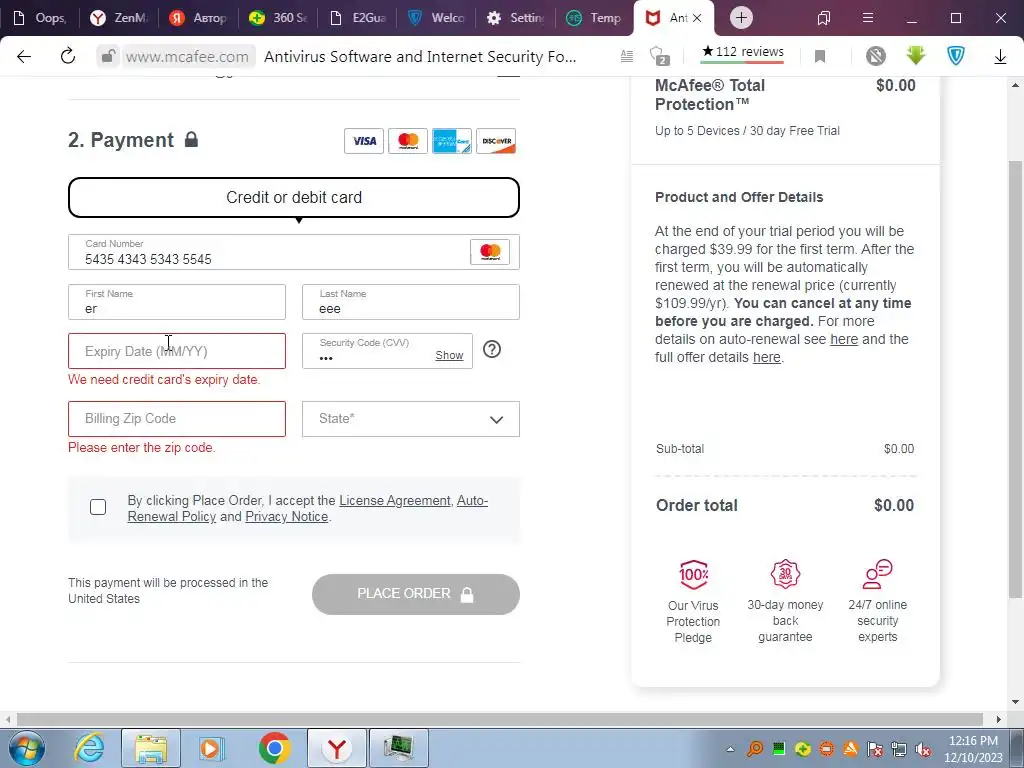Image resolution: width=1024 pixels, height=768 pixels.
Task: Expand the State dropdown
Action: [411, 419]
